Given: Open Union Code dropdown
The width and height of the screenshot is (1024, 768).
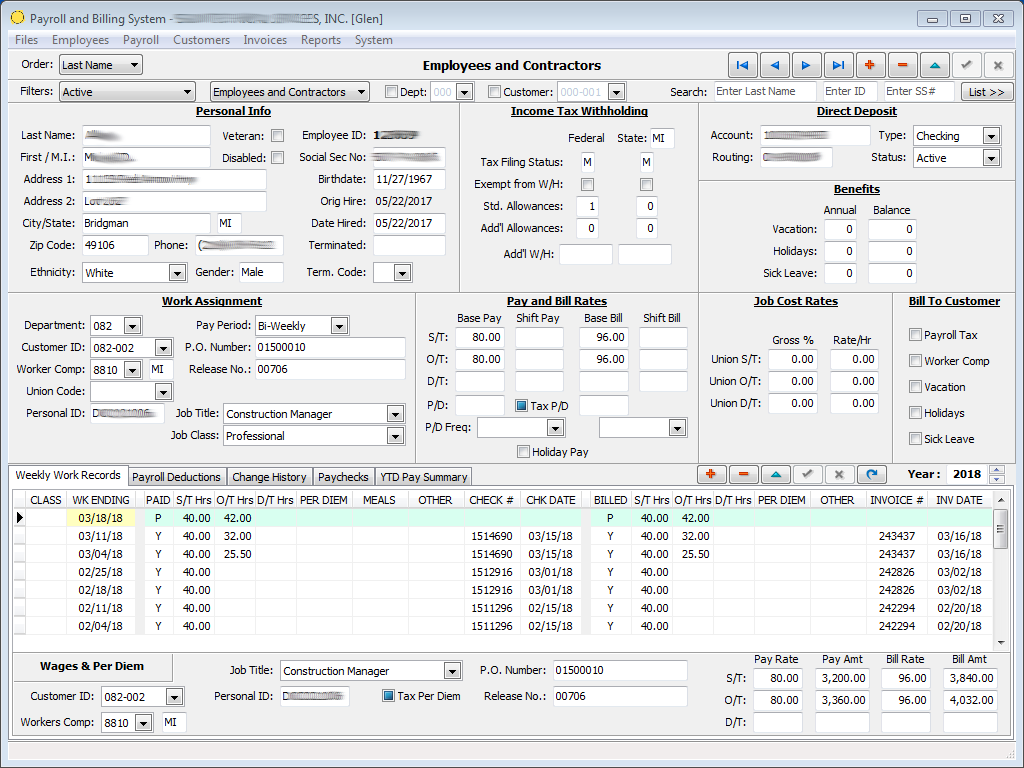Looking at the screenshot, I should (x=163, y=392).
